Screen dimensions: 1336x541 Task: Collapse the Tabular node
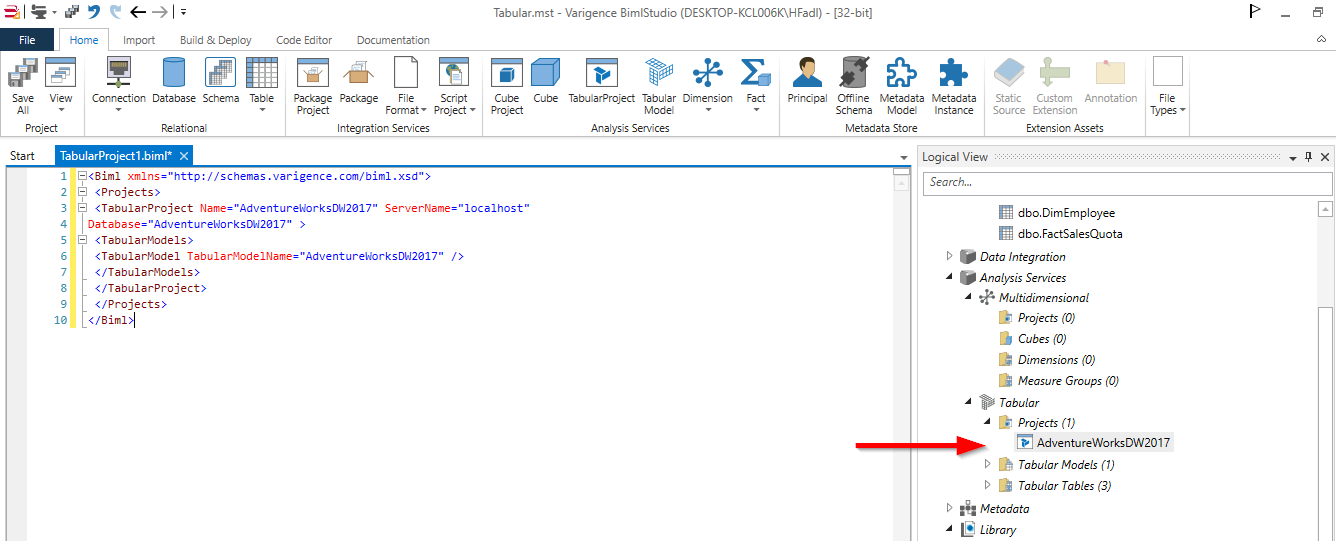(968, 402)
